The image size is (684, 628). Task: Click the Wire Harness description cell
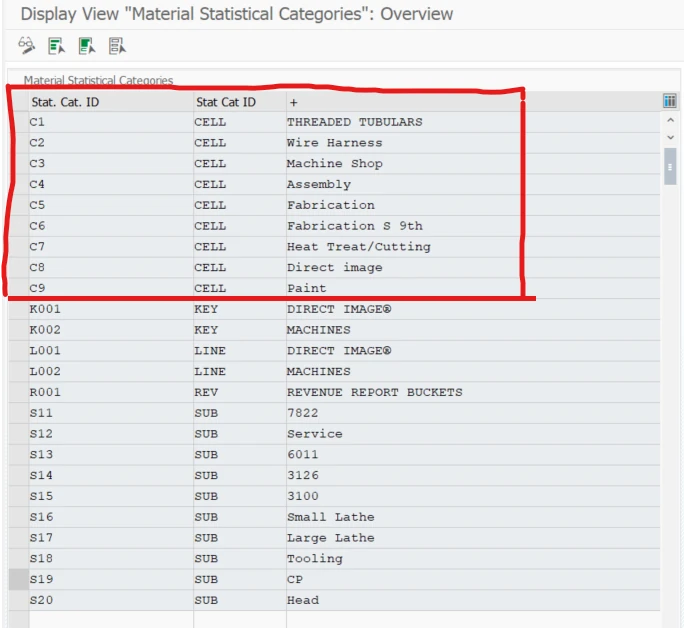(473, 143)
